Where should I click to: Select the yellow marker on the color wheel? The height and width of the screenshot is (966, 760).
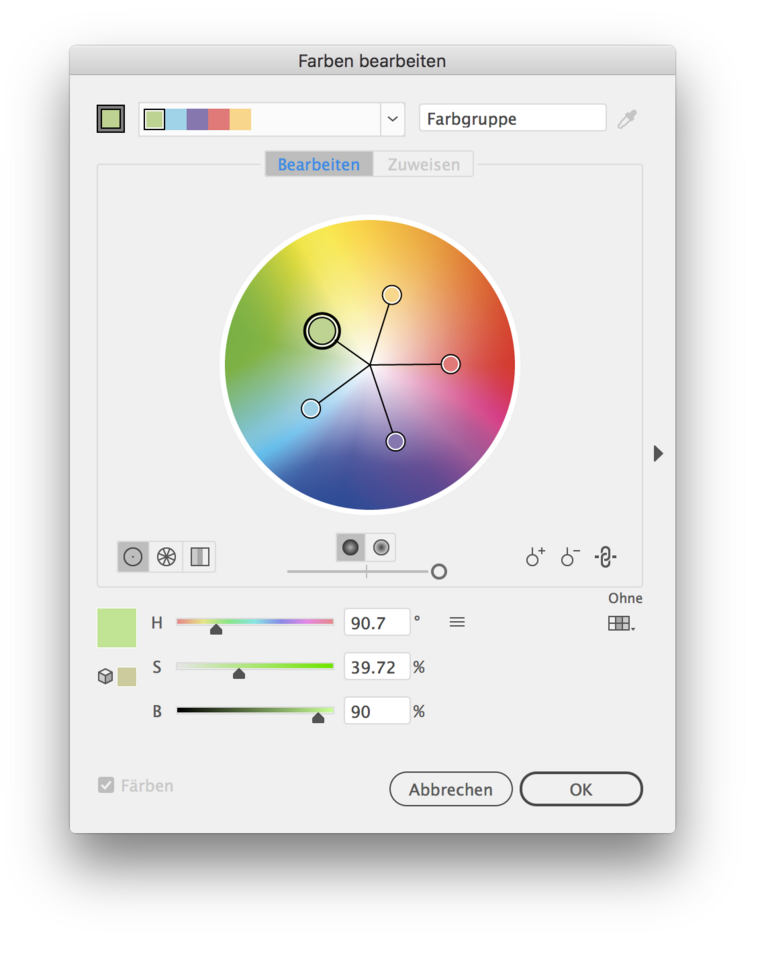click(x=392, y=295)
